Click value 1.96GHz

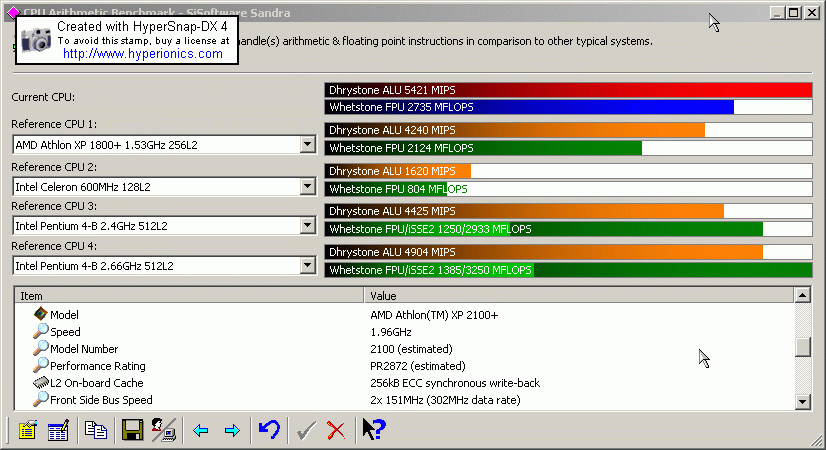tap(391, 332)
